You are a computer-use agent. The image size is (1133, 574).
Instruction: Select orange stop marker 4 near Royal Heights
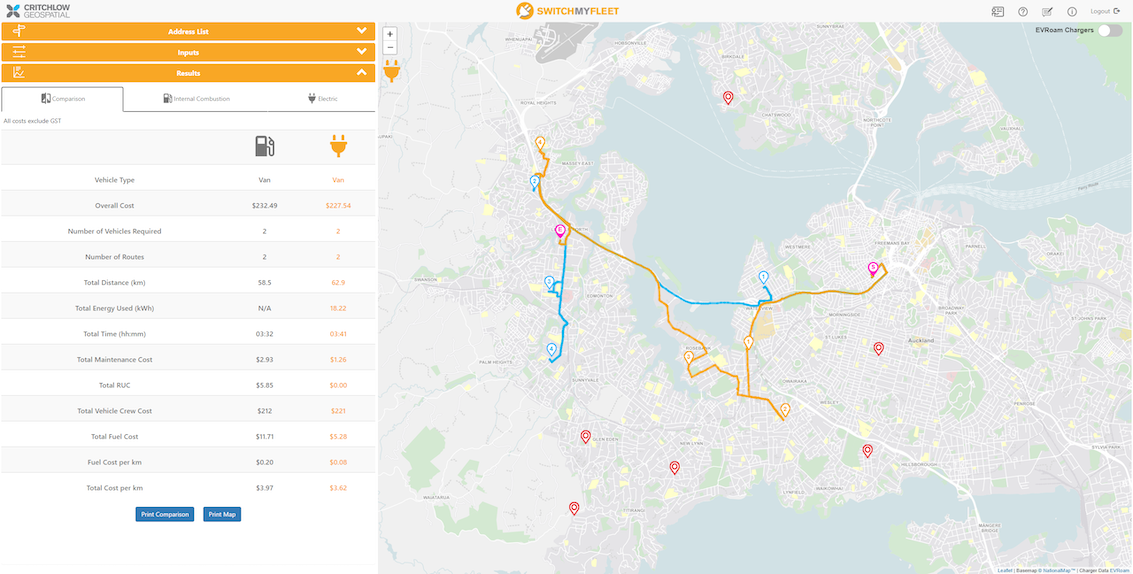pyautogui.click(x=539, y=143)
